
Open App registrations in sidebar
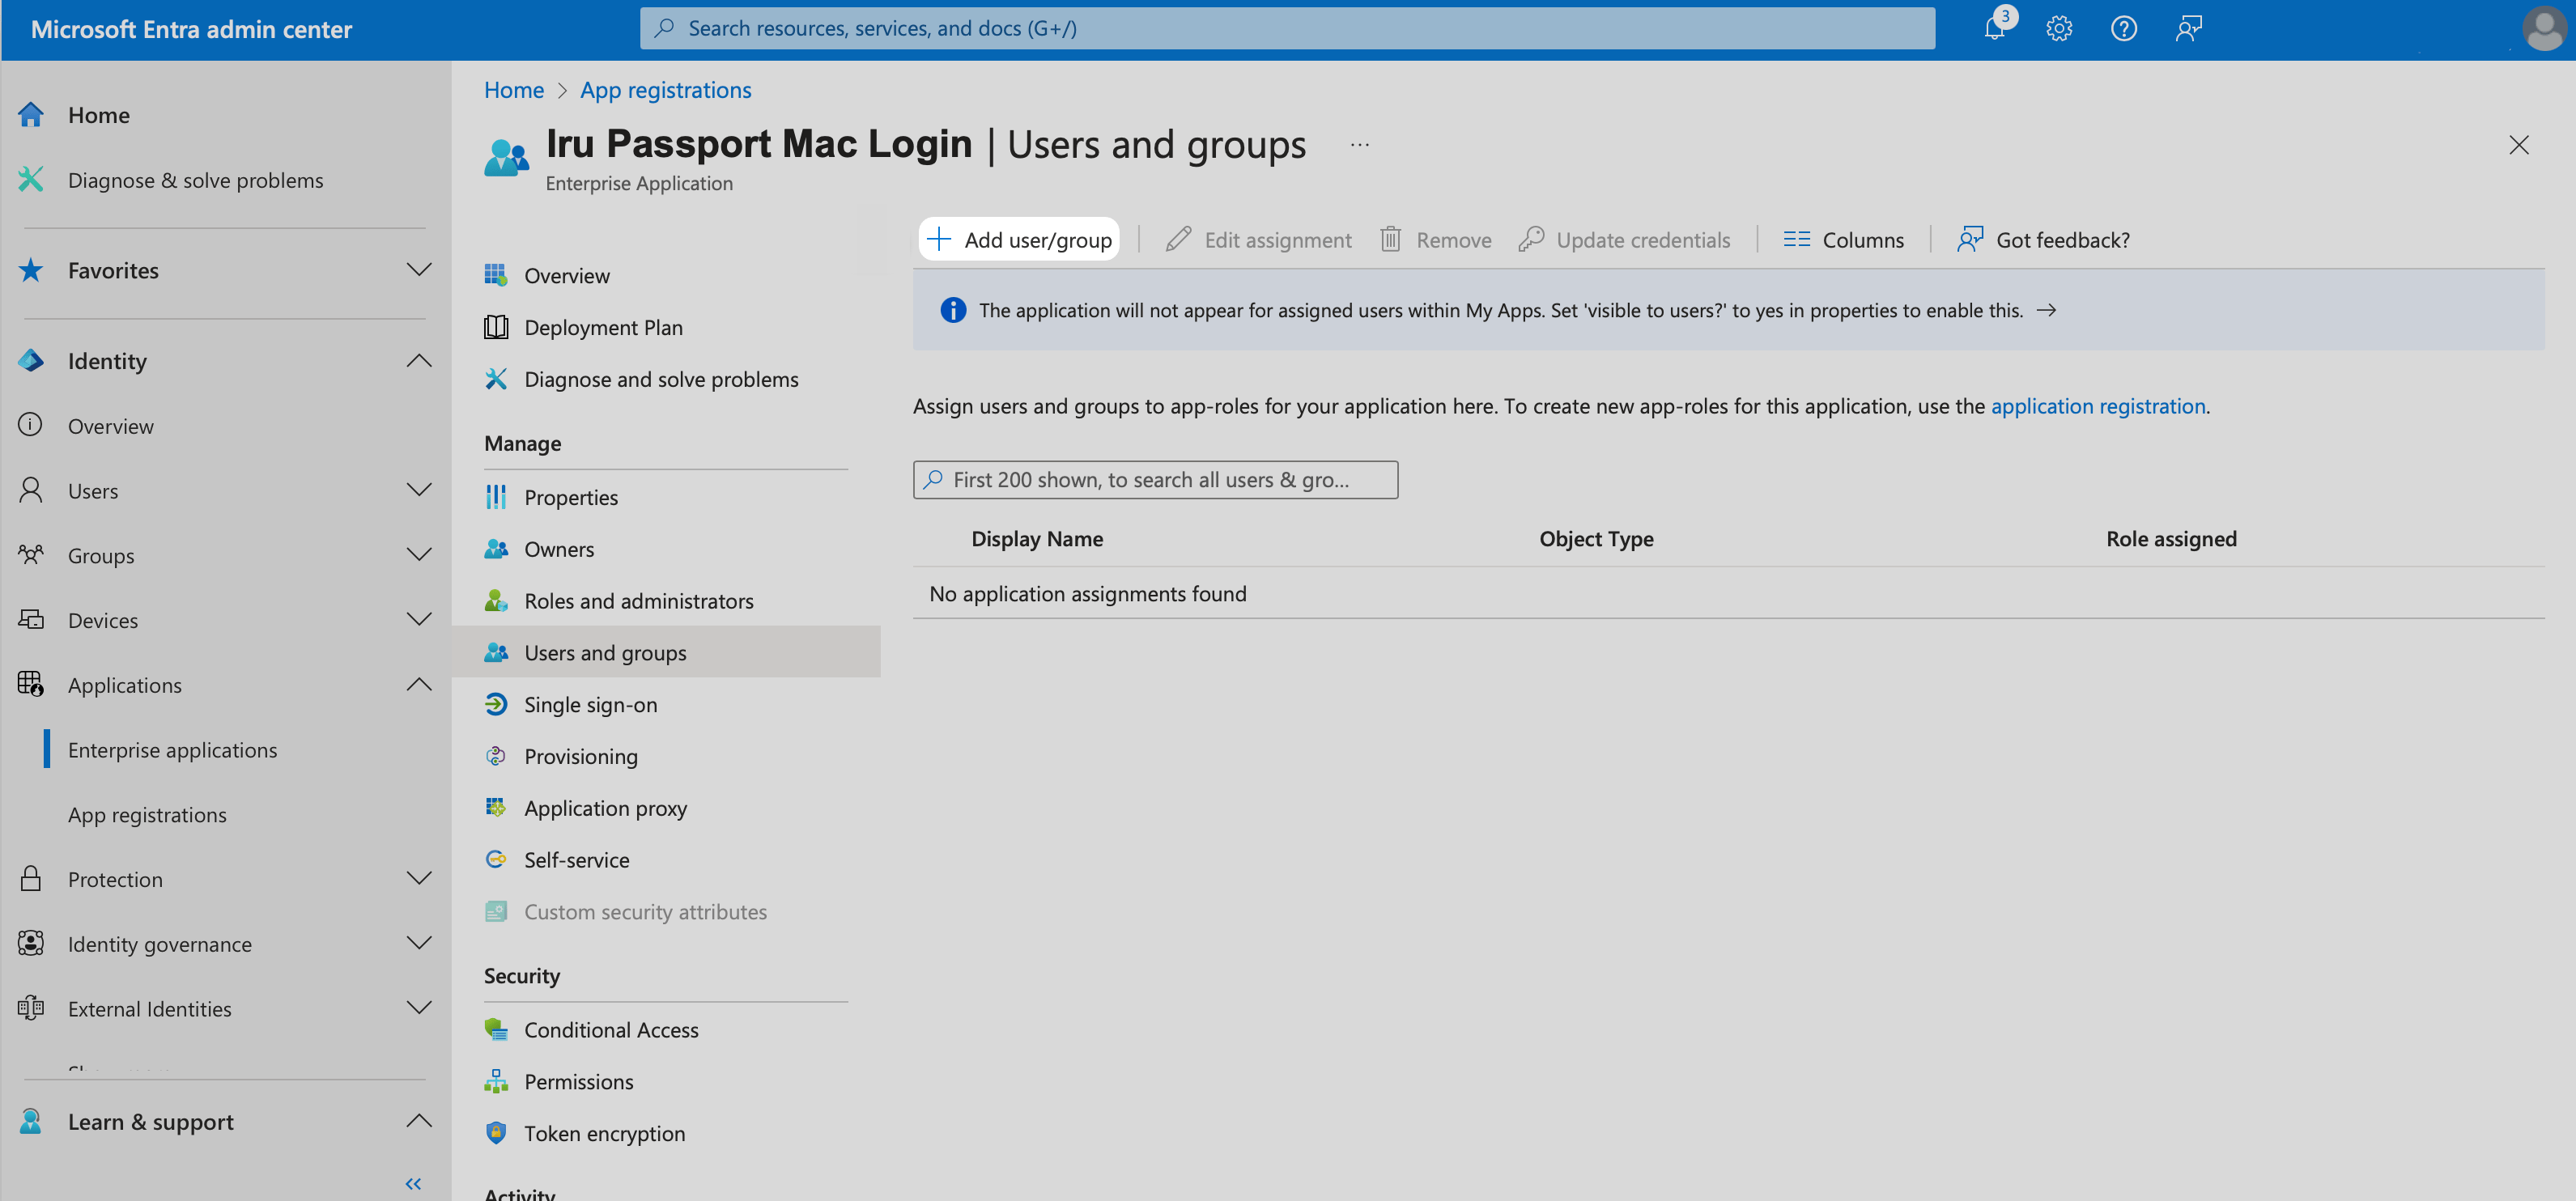(147, 815)
